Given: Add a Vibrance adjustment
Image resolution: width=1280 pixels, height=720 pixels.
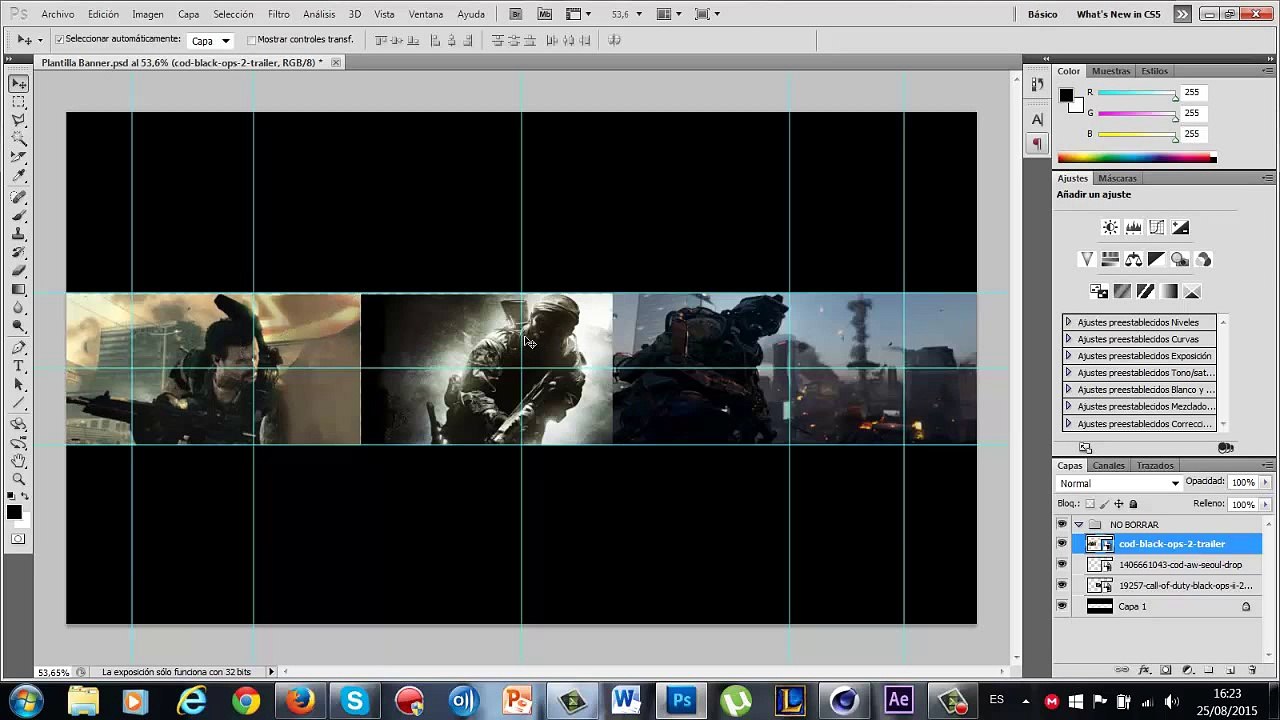Looking at the screenshot, I should (x=1087, y=259).
